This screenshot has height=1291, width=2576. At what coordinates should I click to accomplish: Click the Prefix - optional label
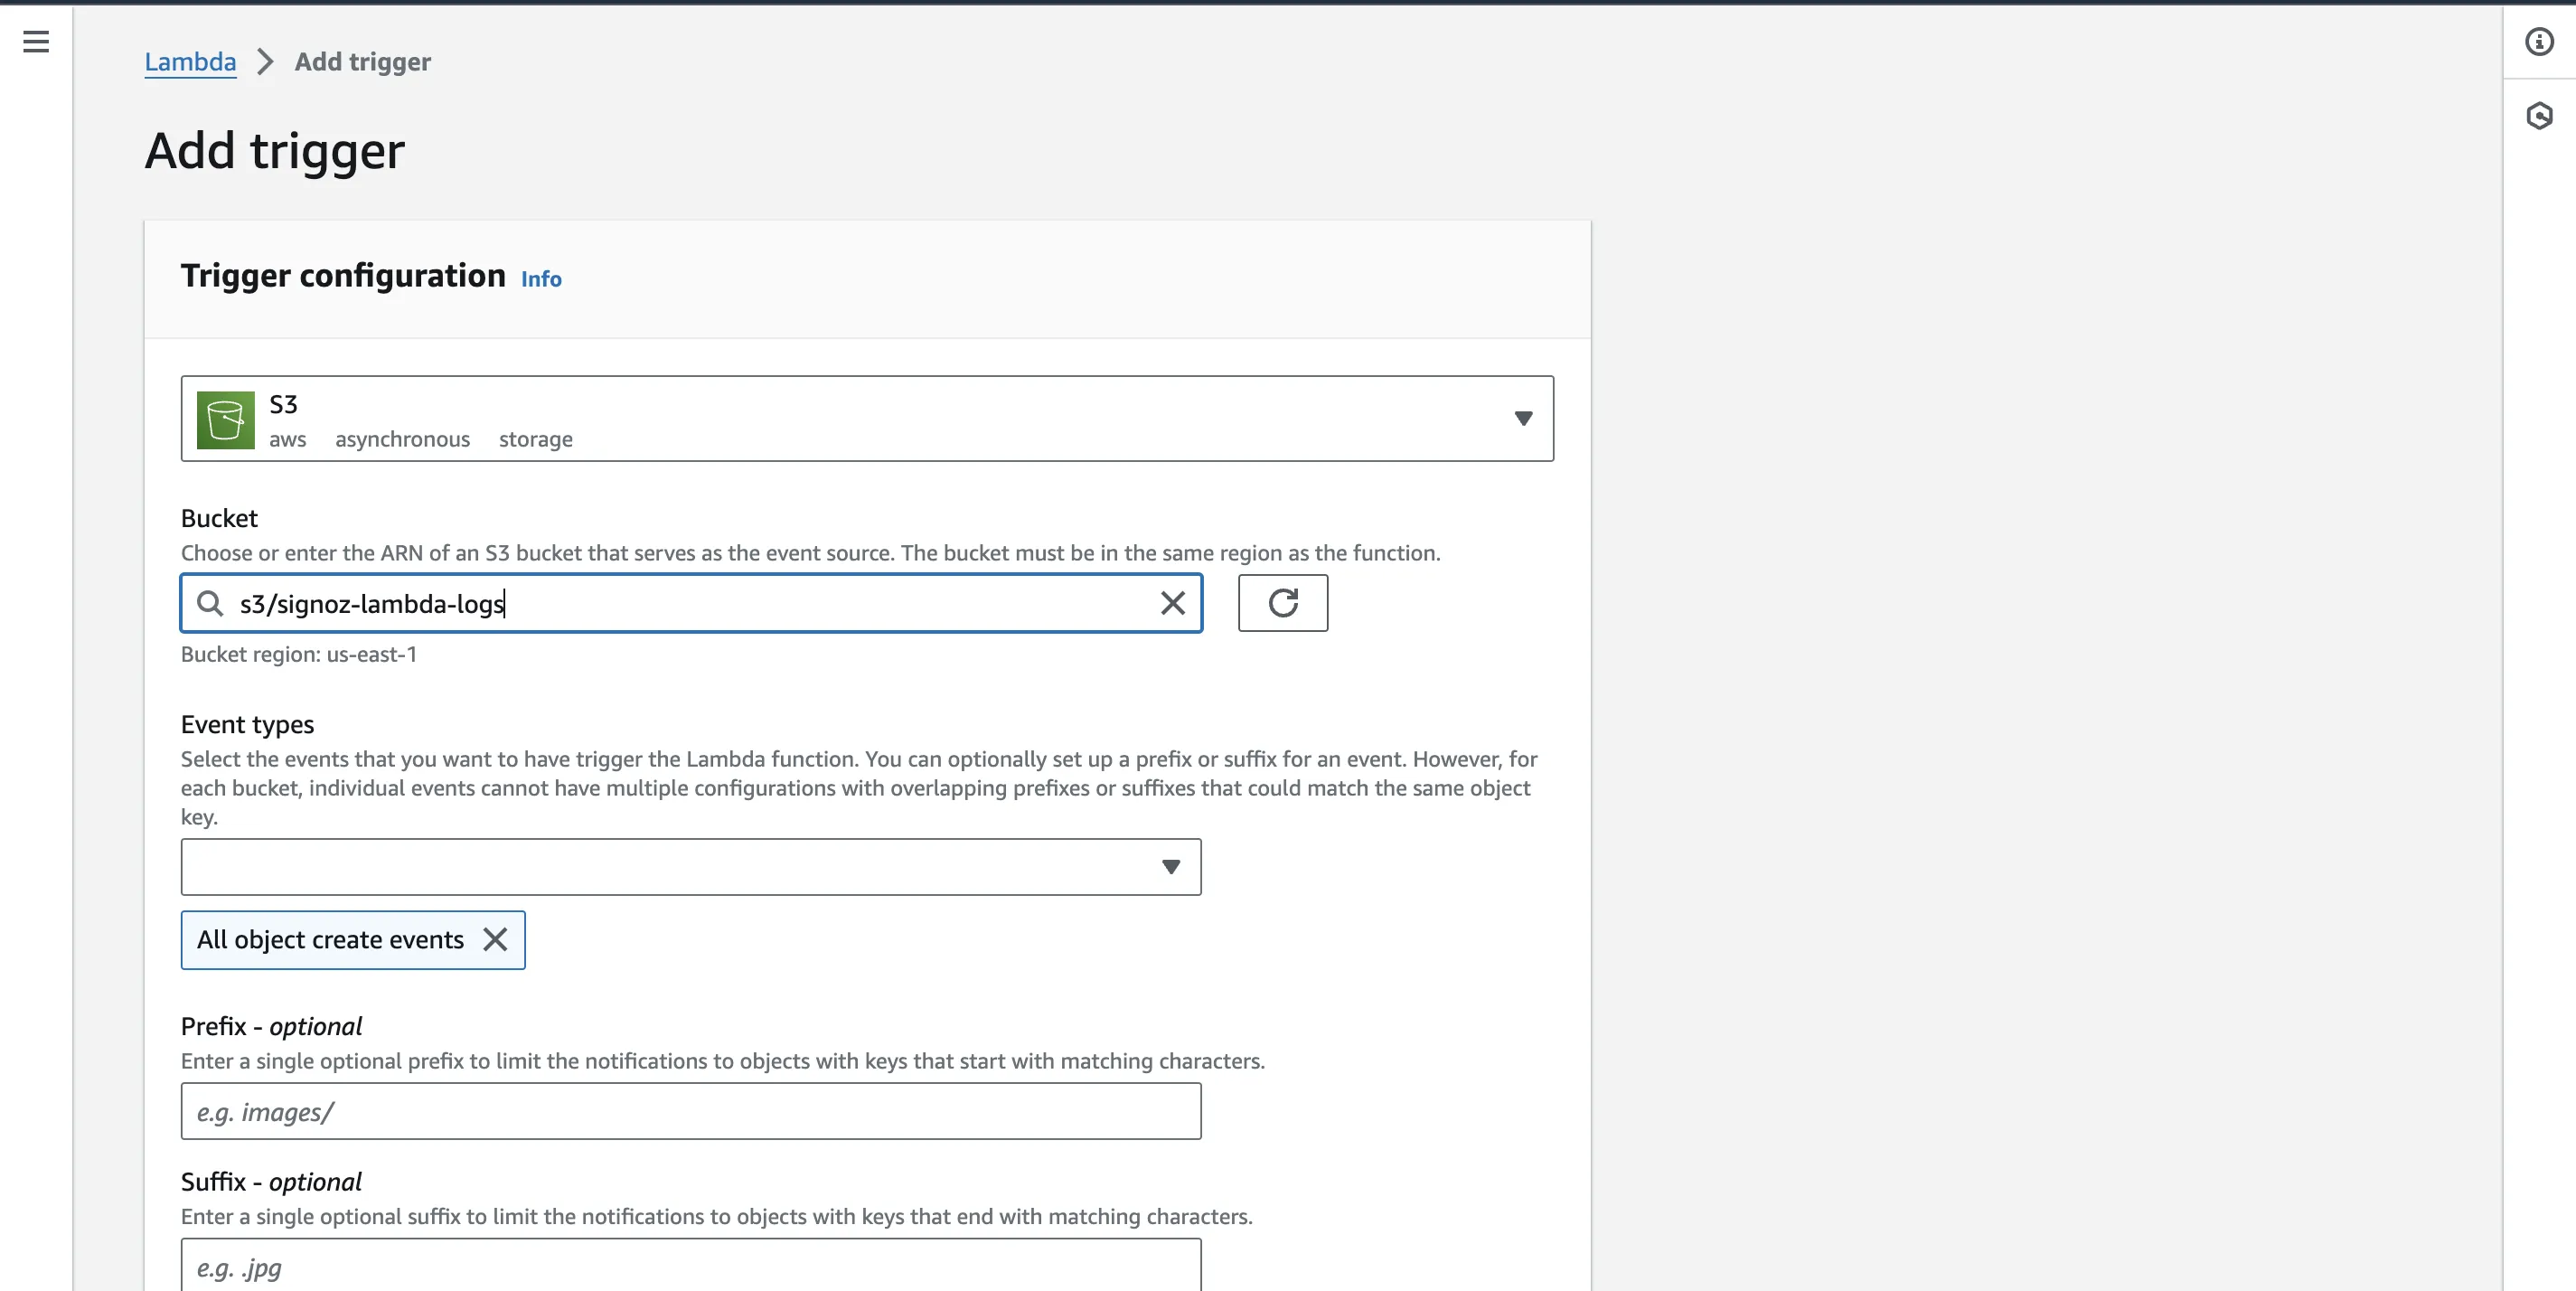[272, 1026]
